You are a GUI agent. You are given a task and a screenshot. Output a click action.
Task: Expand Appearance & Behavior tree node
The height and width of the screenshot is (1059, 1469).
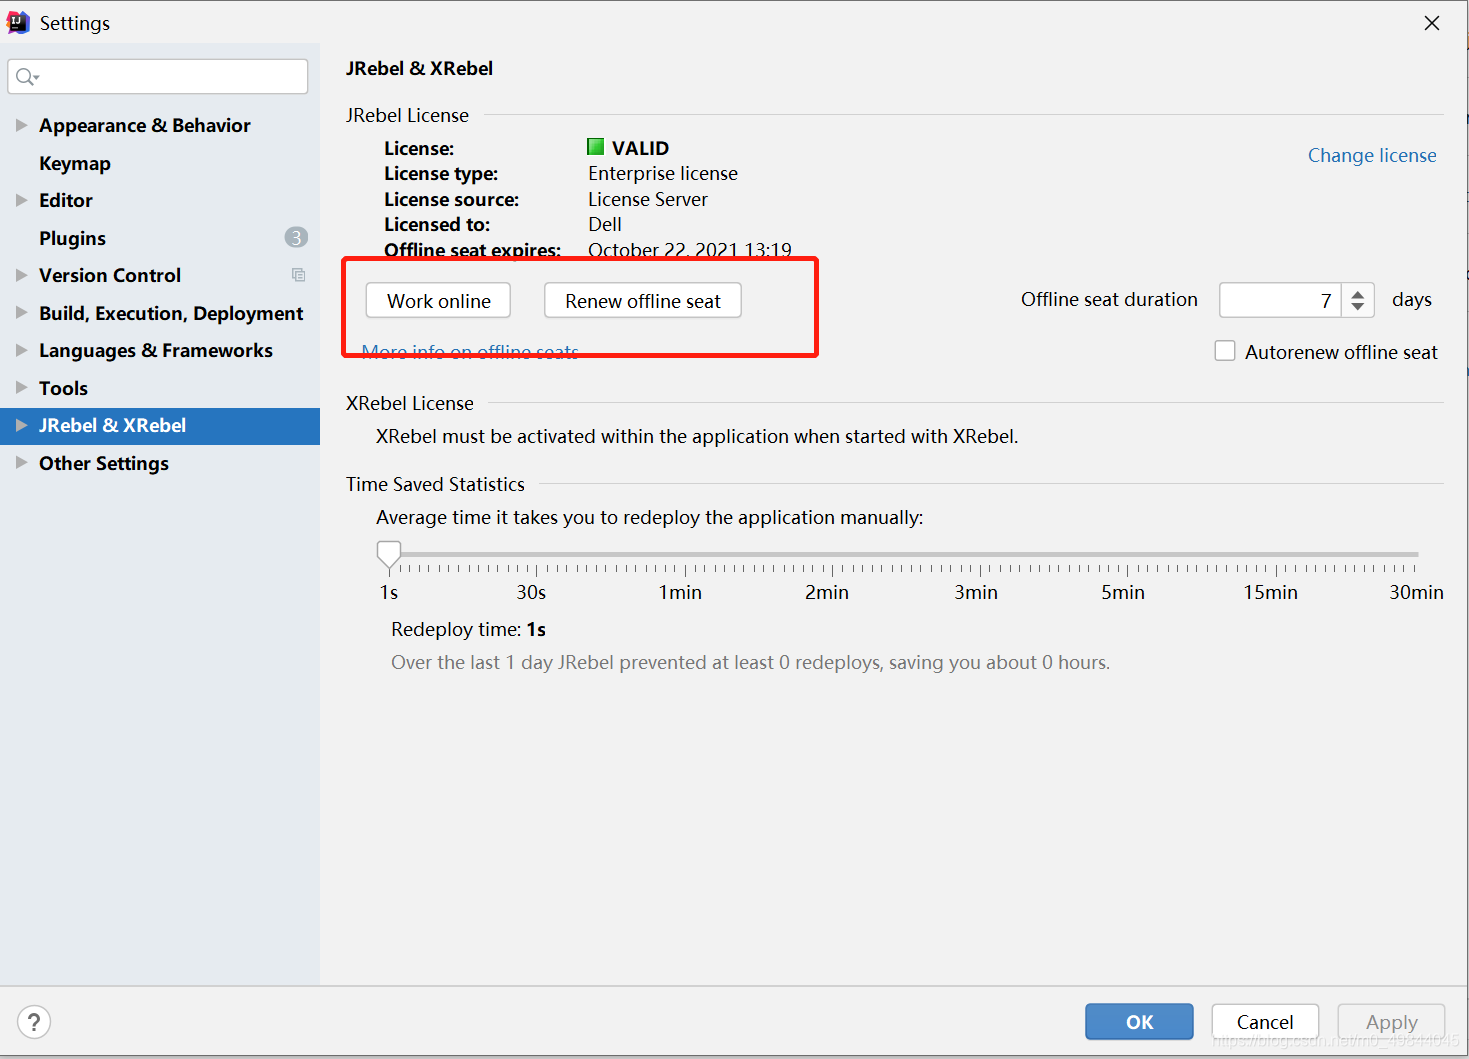[21, 125]
